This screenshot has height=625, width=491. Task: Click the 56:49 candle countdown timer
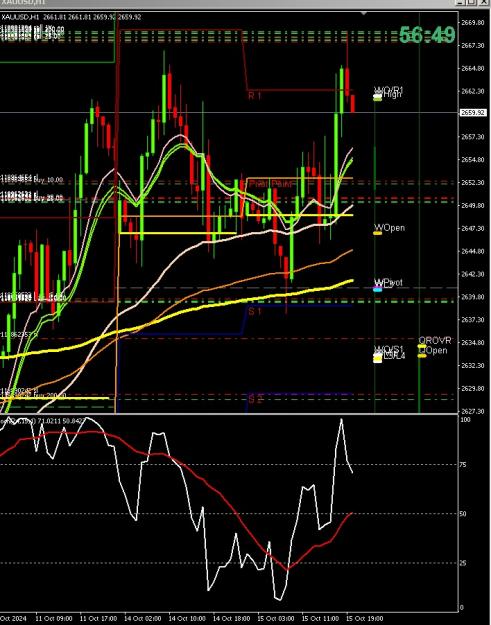(427, 35)
